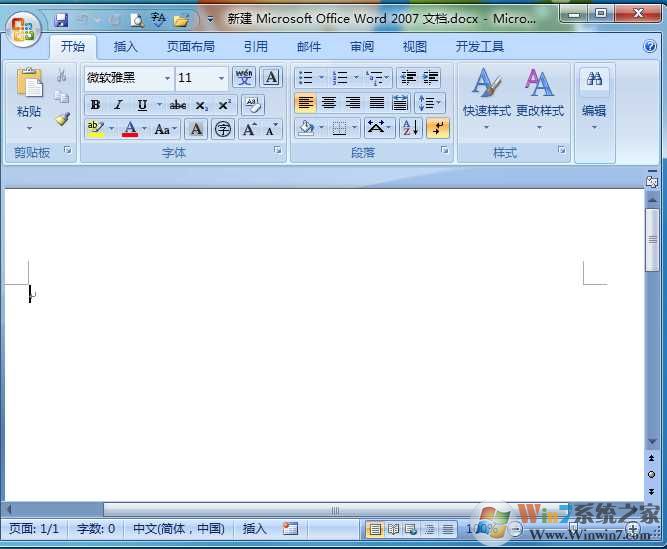Toggle show paragraph marks button
Image resolution: width=667 pixels, height=549 pixels.
(x=438, y=128)
